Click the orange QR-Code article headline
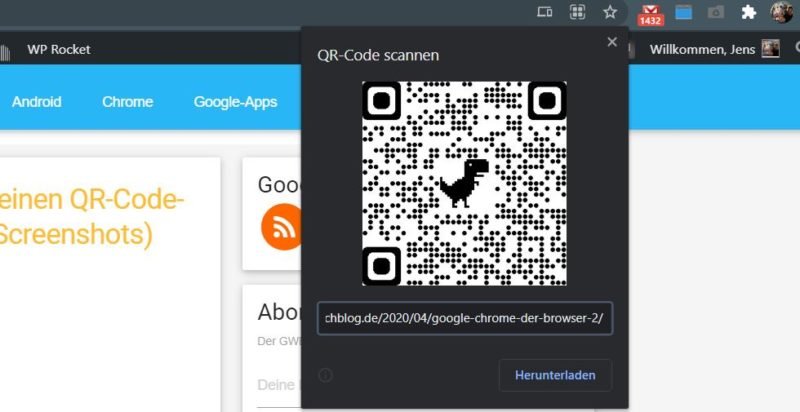800x412 pixels. tap(92, 218)
